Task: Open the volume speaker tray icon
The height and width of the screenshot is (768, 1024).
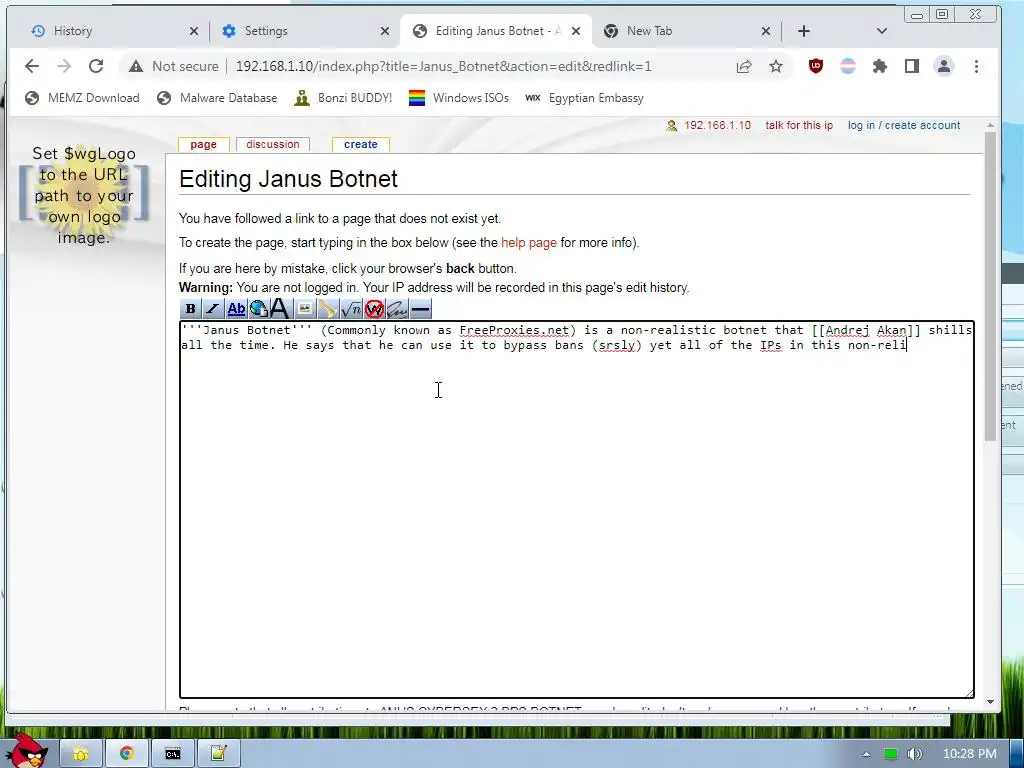Action: pyautogui.click(x=915, y=754)
